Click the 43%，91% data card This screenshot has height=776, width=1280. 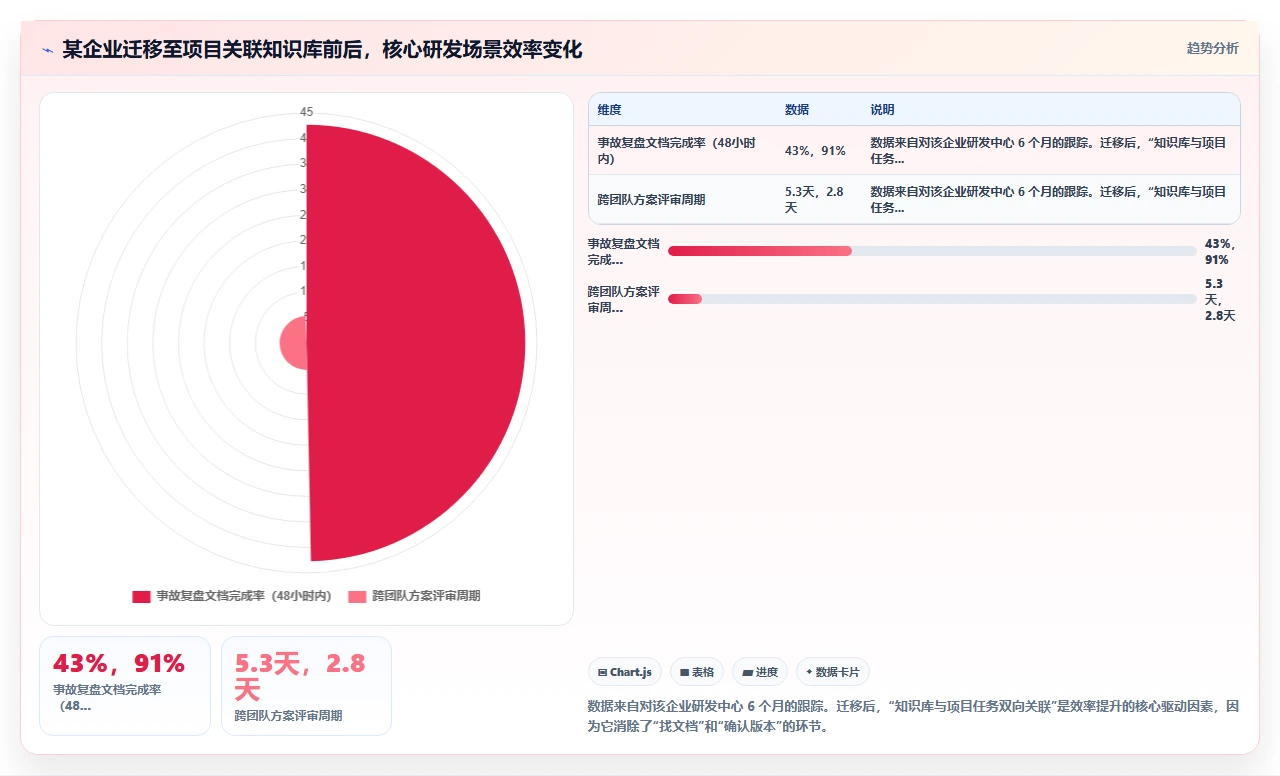pos(125,686)
